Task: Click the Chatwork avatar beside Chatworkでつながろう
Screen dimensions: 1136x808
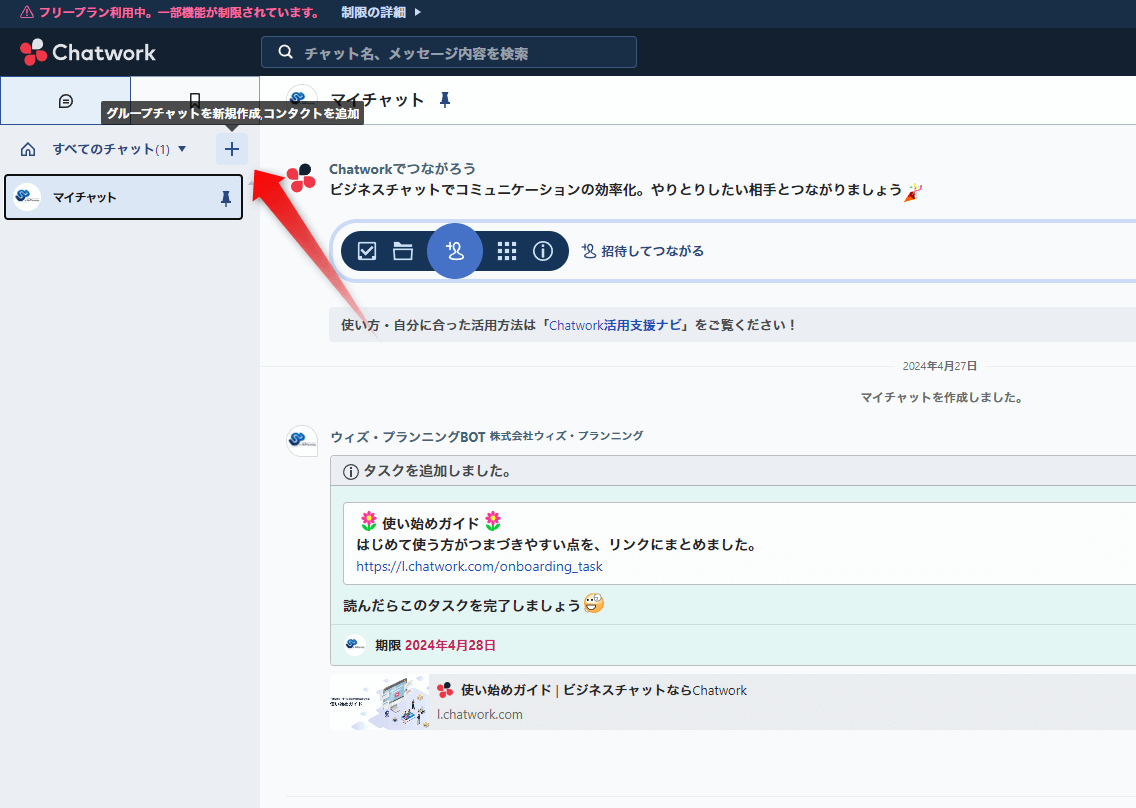Action: click(x=301, y=178)
